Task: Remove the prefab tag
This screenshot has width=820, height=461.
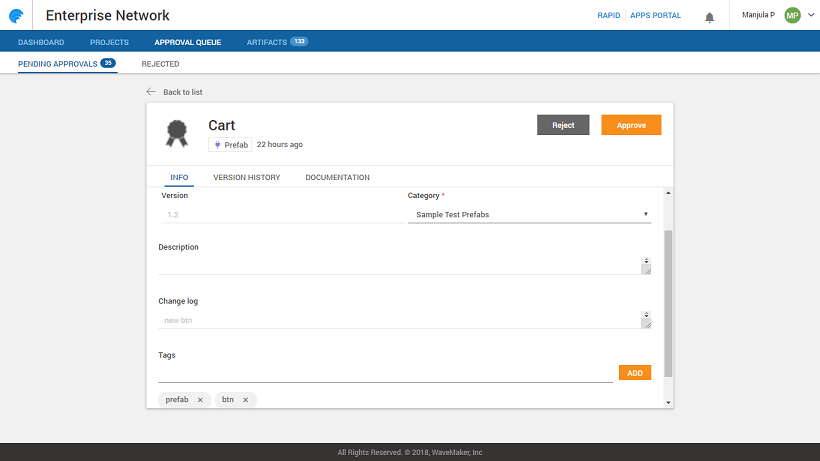Action: (x=200, y=400)
